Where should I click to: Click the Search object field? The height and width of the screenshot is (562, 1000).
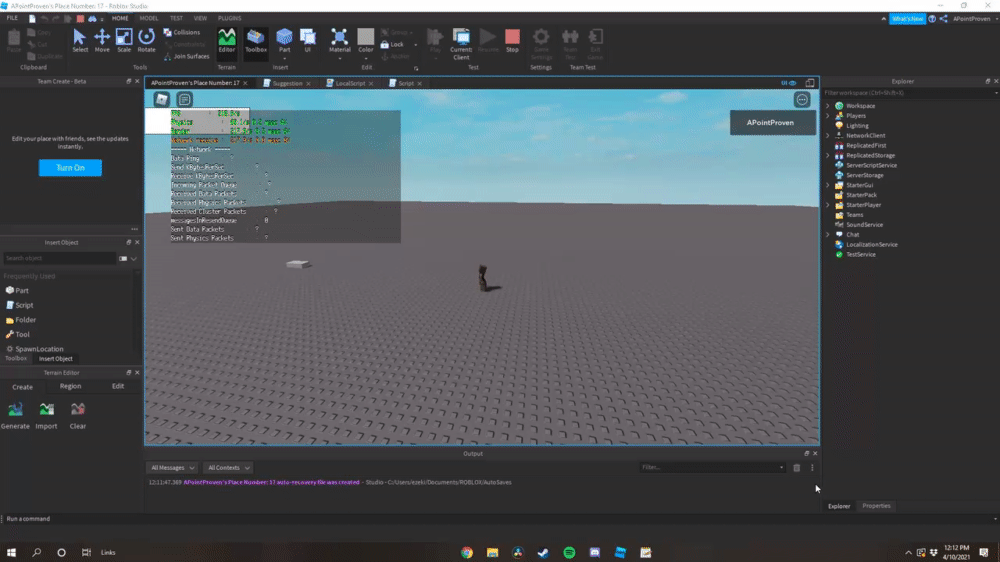click(59, 258)
